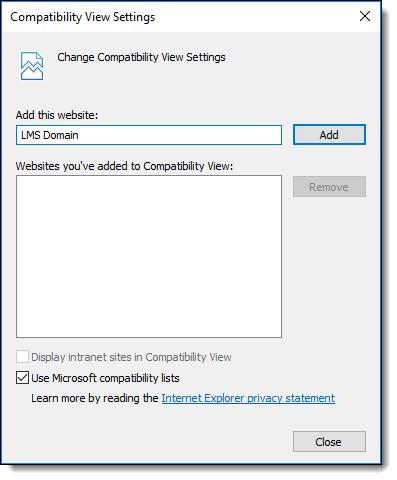Uncheck the Use Microsoft compatibility lists box
The width and height of the screenshot is (397, 480).
(x=22, y=378)
